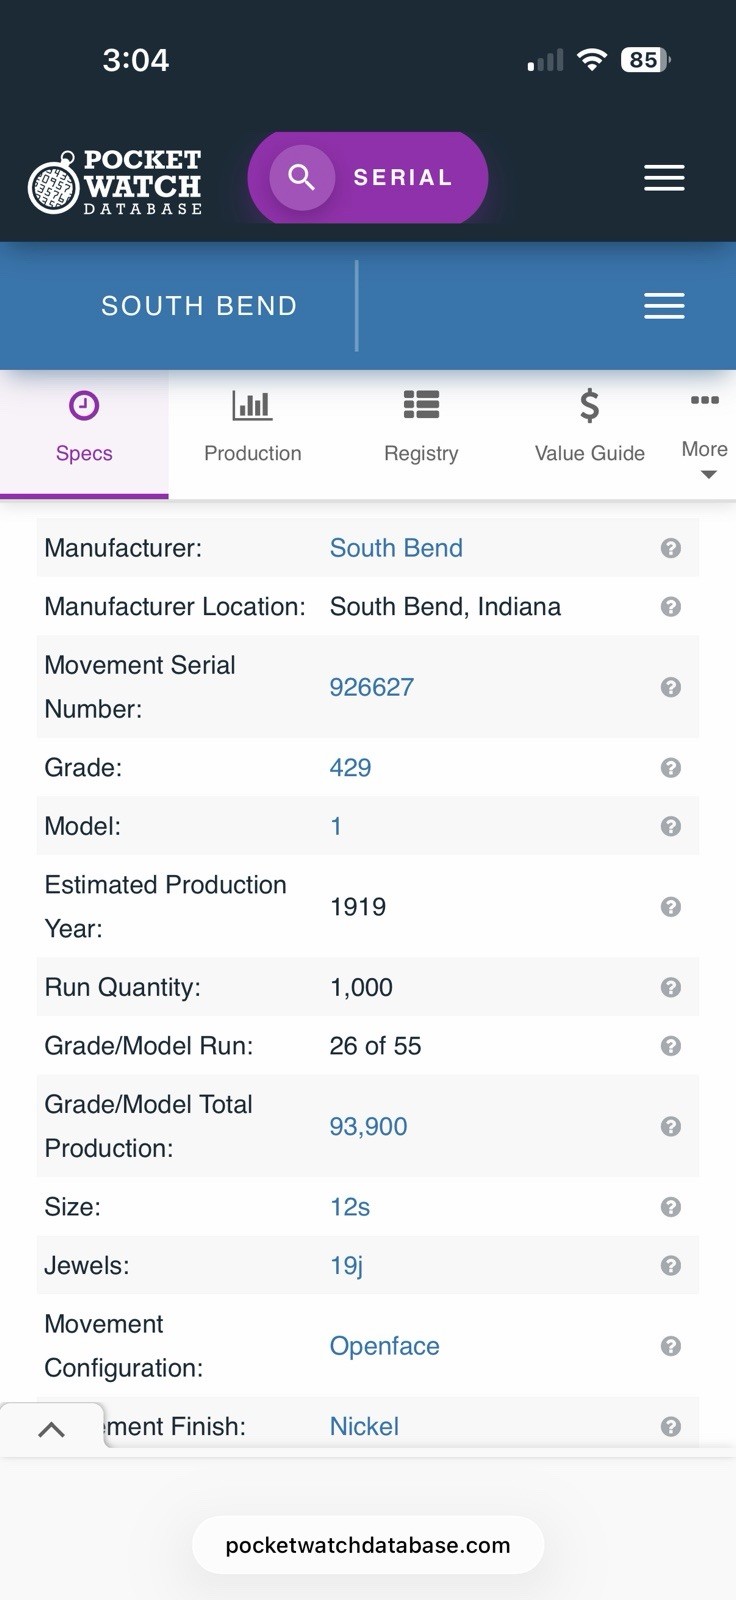Show help for Jewels row

671,1265
